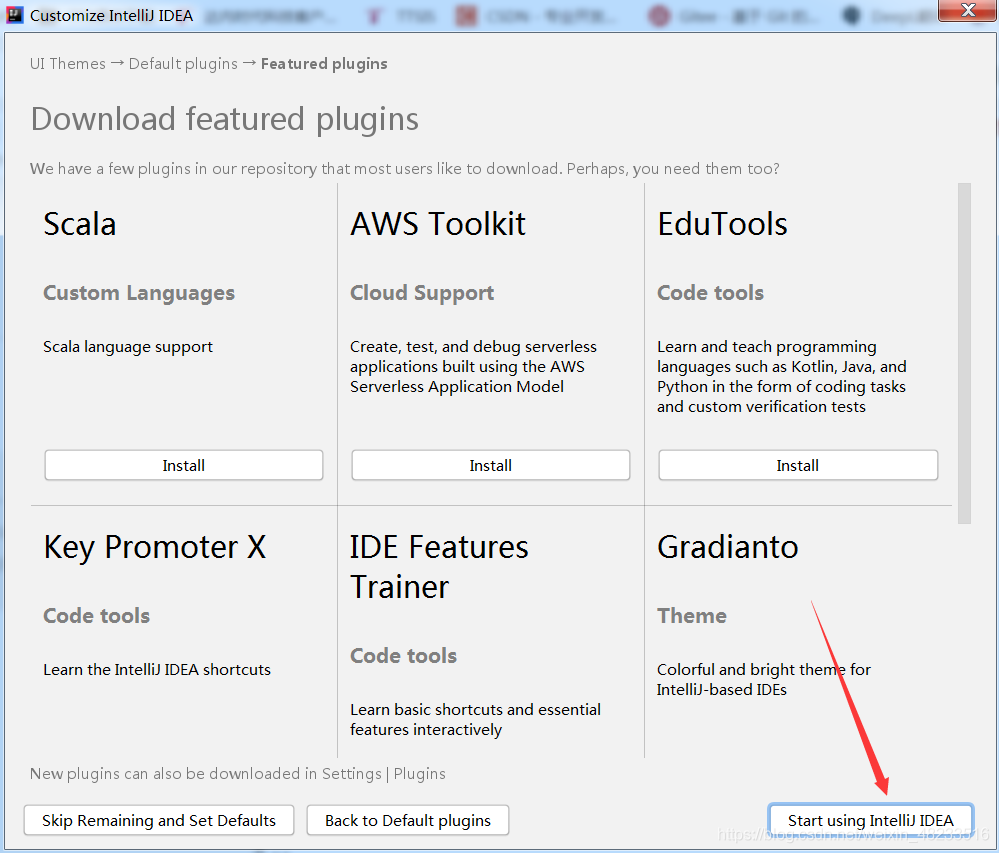999x853 pixels.
Task: Click the Gradianto colorful theme description
Action: tap(764, 680)
